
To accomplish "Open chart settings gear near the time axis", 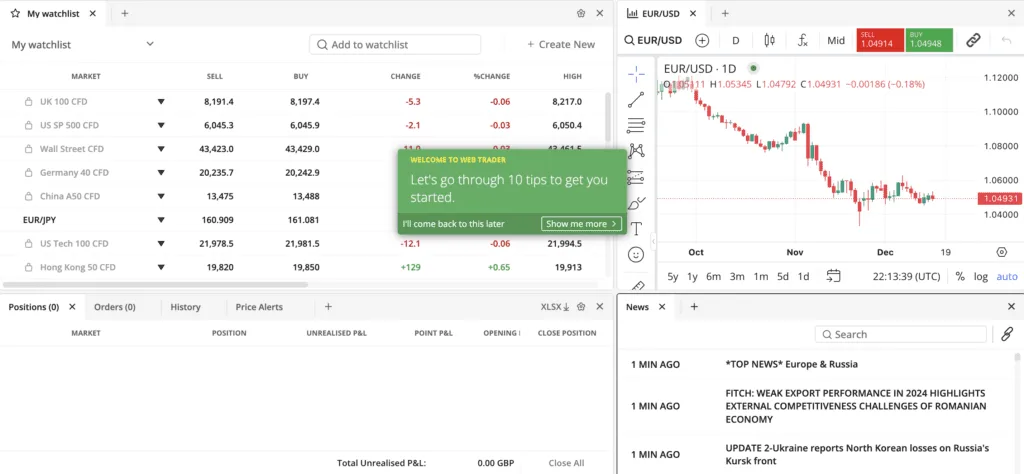I will point(1001,252).
